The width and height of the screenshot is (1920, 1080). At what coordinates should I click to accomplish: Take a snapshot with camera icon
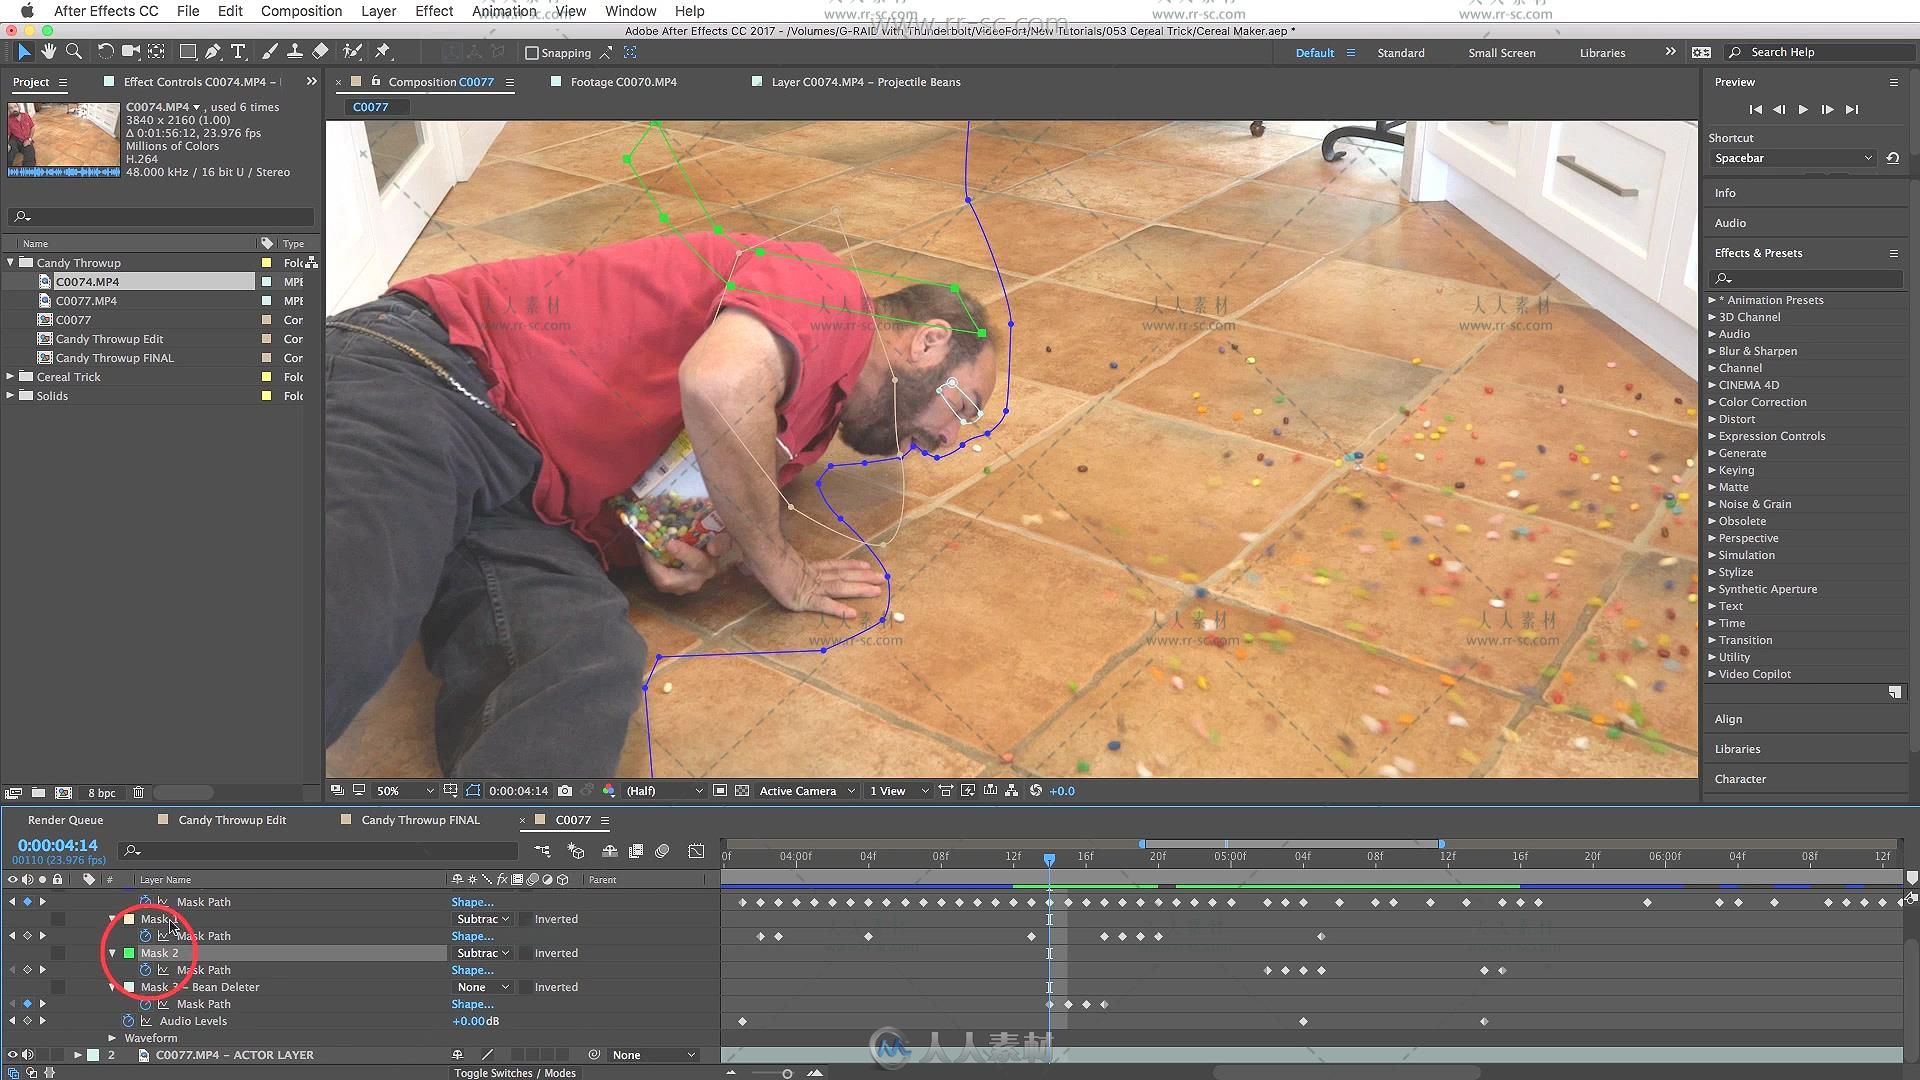[565, 791]
